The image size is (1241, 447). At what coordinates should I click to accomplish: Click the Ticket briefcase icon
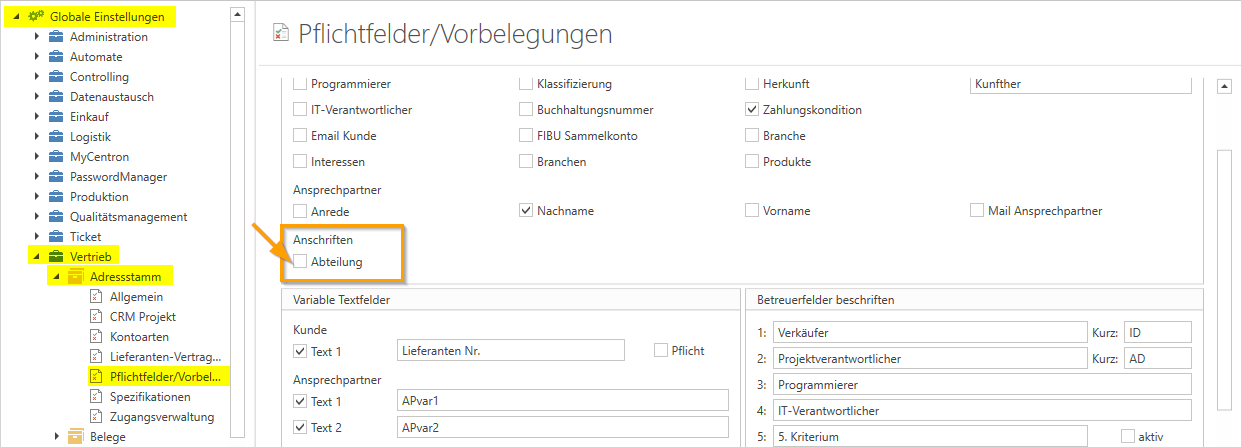tap(56, 237)
